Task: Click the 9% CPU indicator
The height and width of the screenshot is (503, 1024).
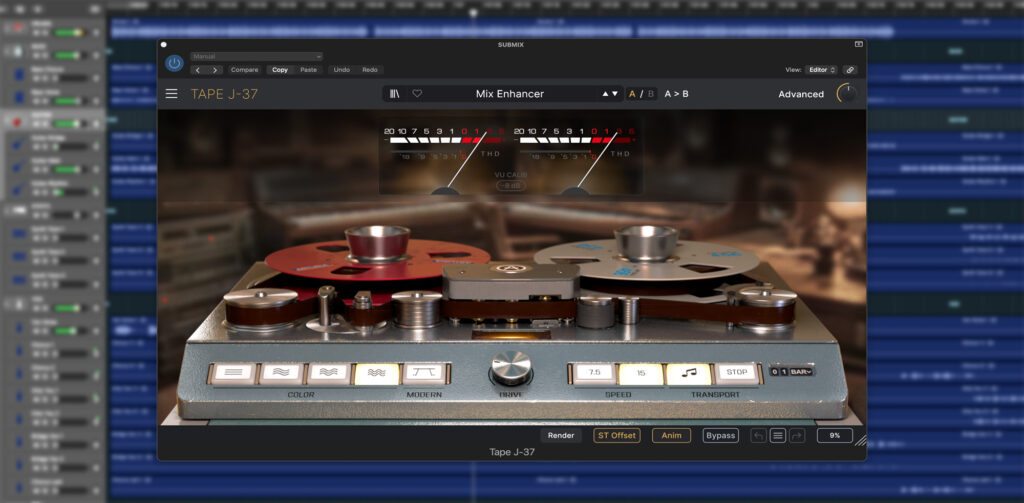Action: click(x=835, y=436)
